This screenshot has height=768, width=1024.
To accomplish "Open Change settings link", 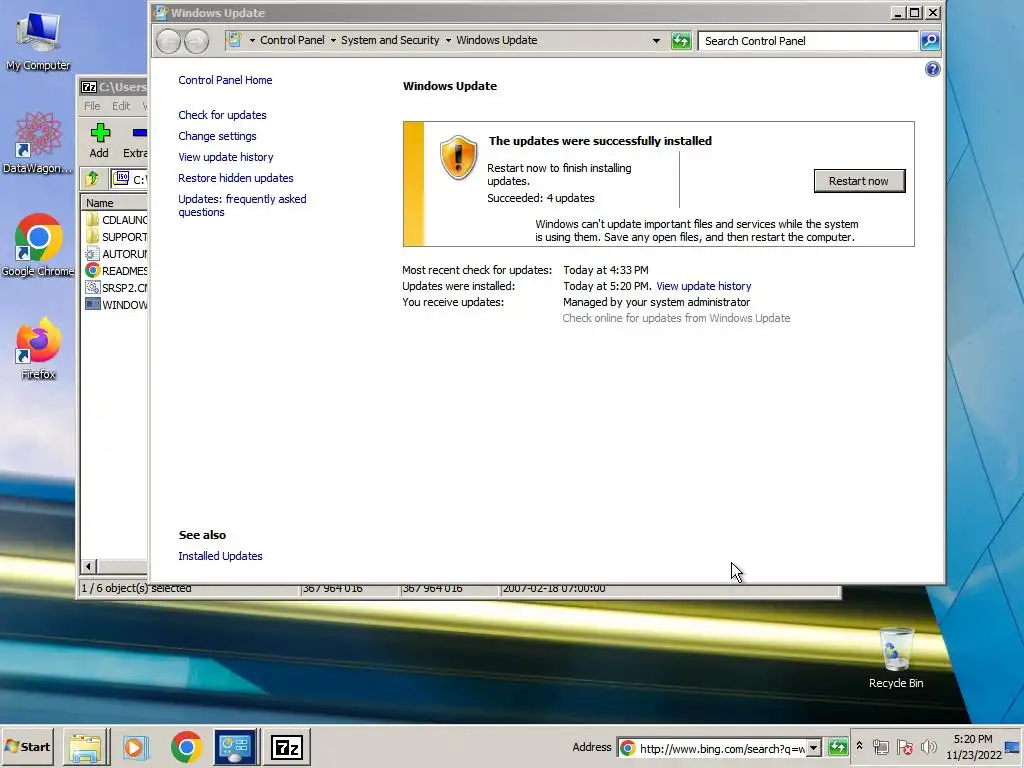I will [x=217, y=136].
